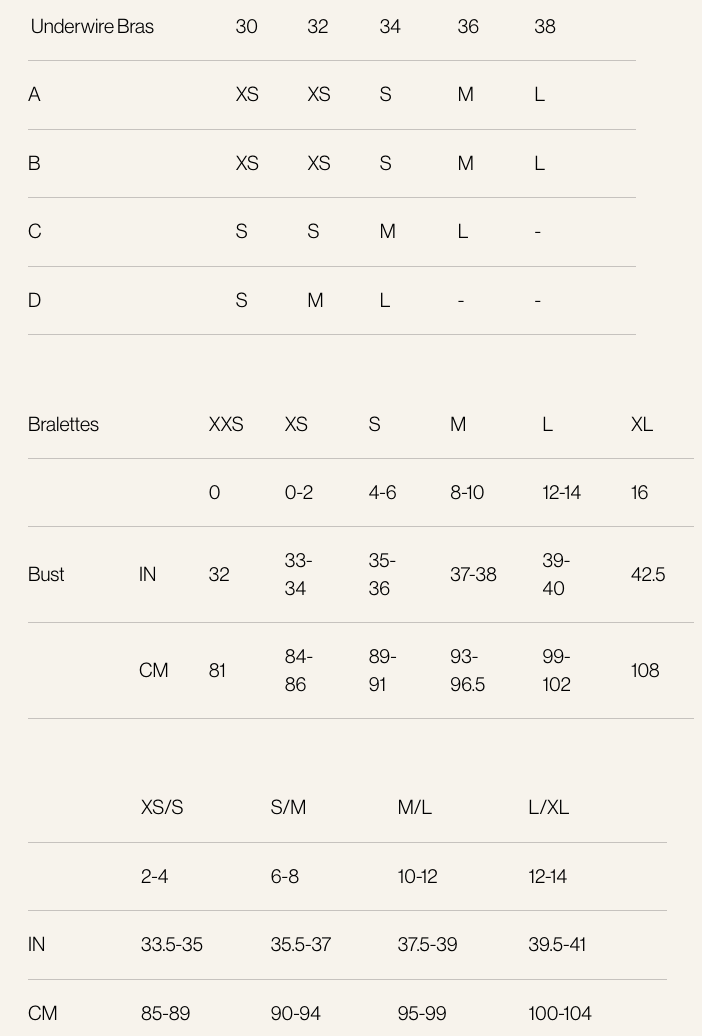Click the "Underwire Bras" table heading
702x1036 pixels.
(x=92, y=27)
